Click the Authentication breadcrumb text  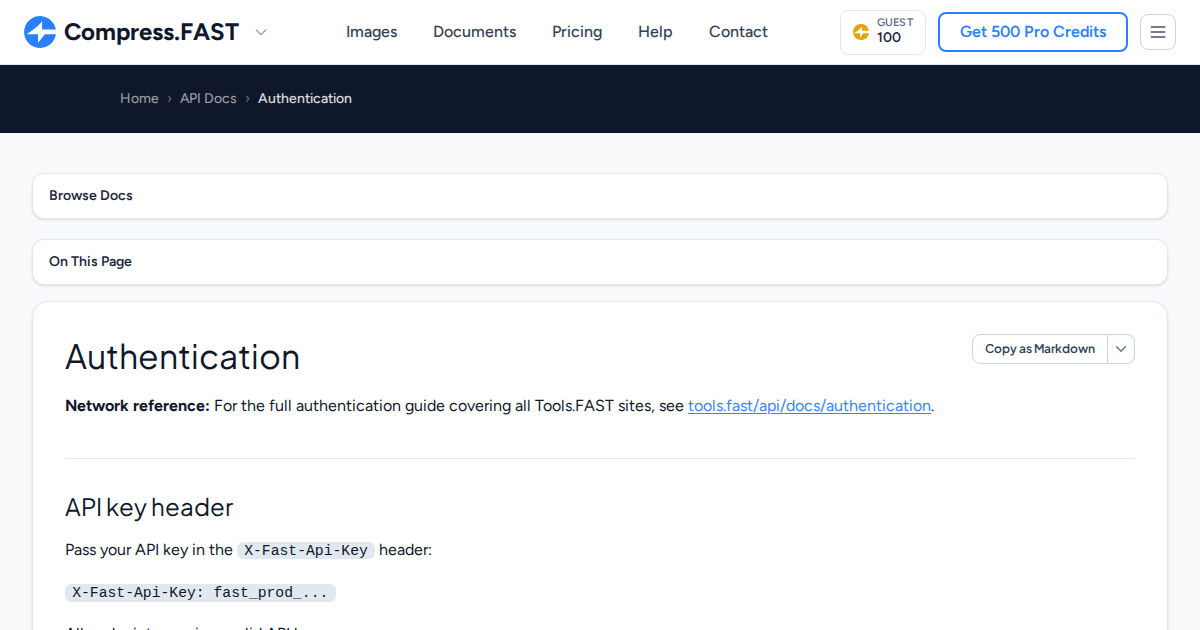coord(305,98)
